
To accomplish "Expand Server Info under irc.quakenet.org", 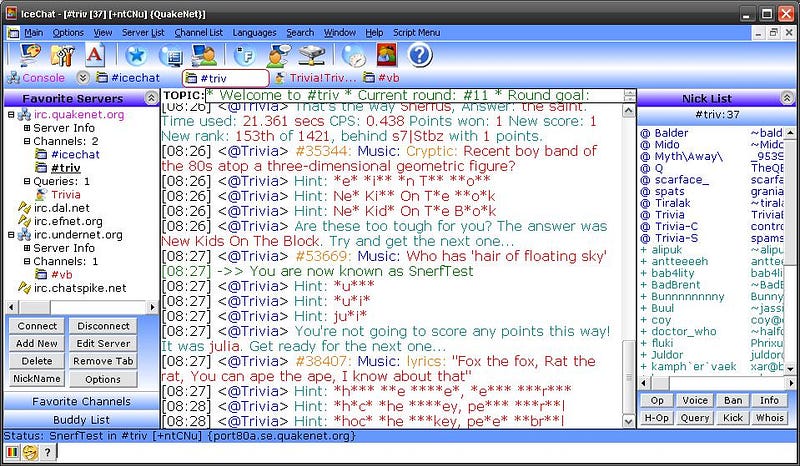I will [x=28, y=128].
